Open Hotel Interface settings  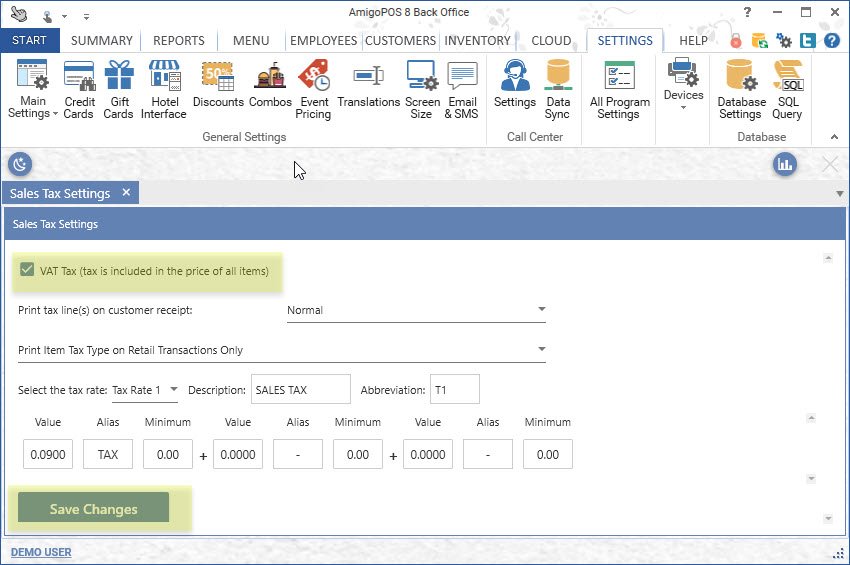pyautogui.click(x=163, y=90)
